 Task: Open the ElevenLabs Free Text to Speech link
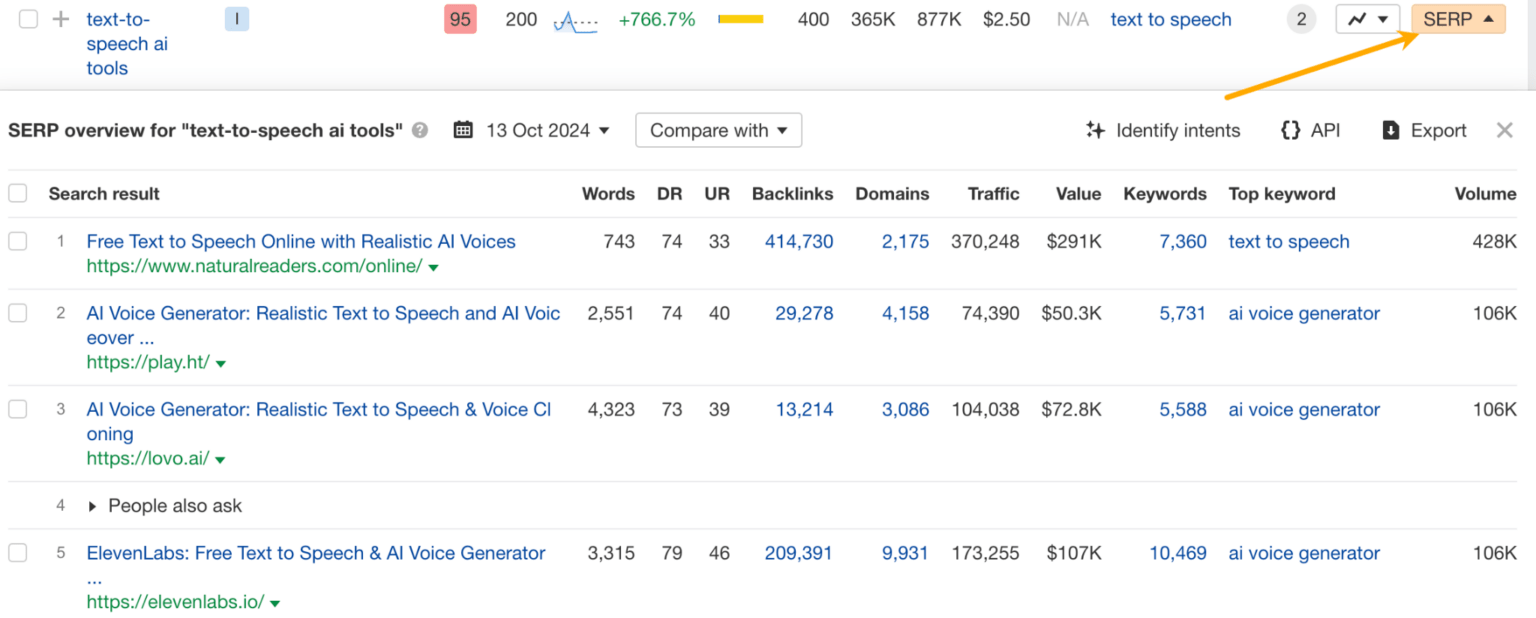point(316,553)
